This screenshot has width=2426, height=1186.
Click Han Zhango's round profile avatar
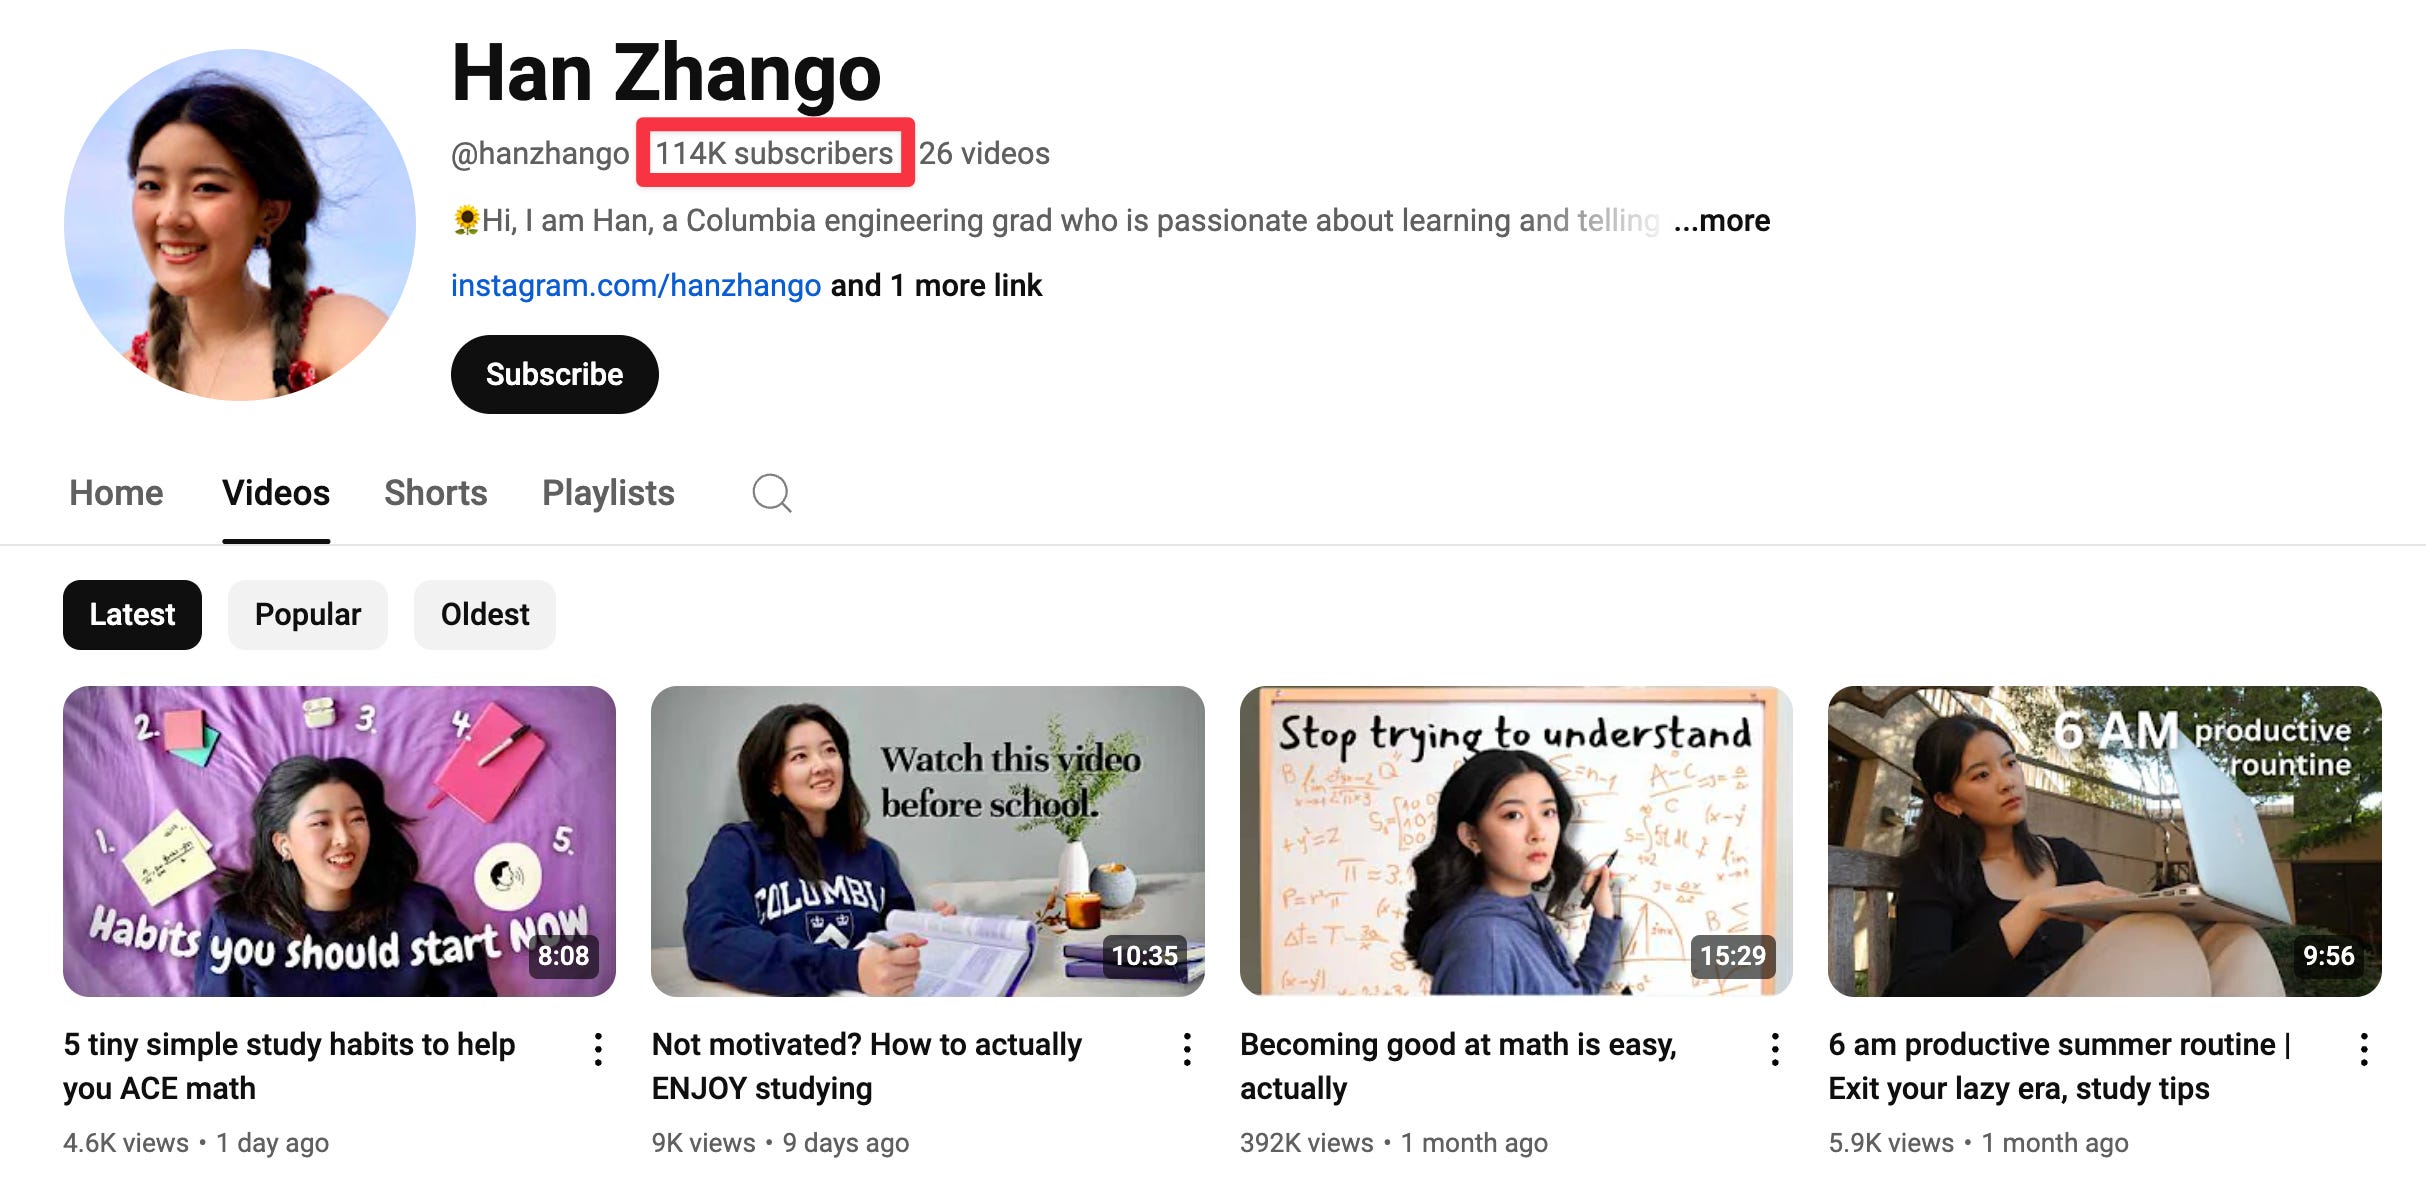click(239, 225)
